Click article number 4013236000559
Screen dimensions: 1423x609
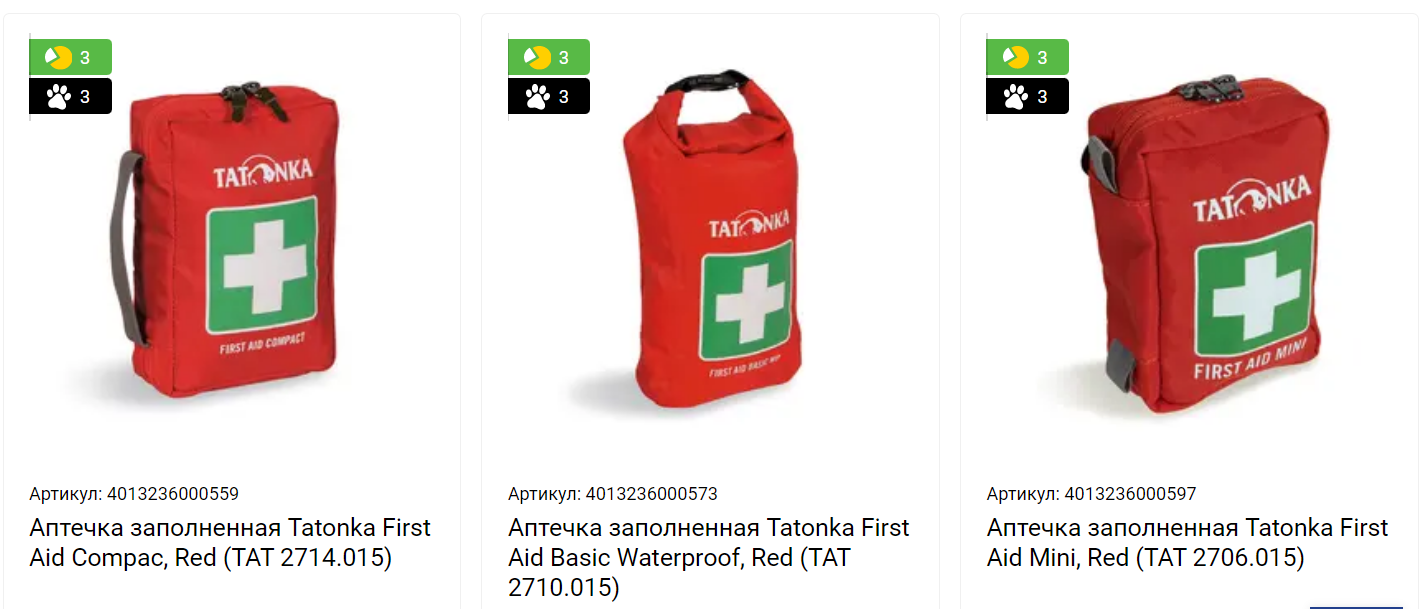click(x=134, y=493)
